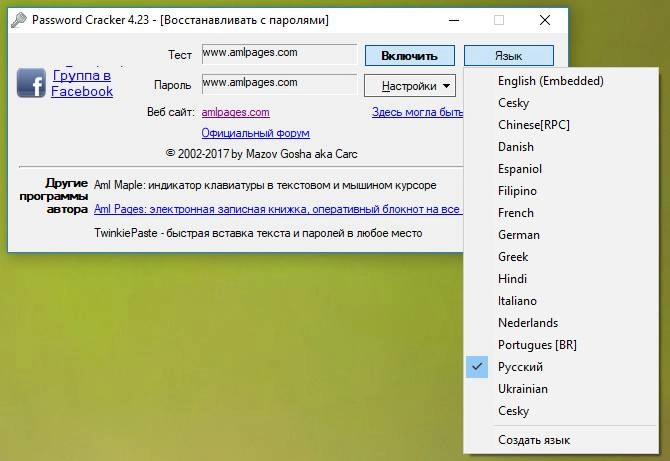This screenshot has width=670, height=461.
Task: Choose Chinese[RPC] from language menu
Action: coord(561,125)
